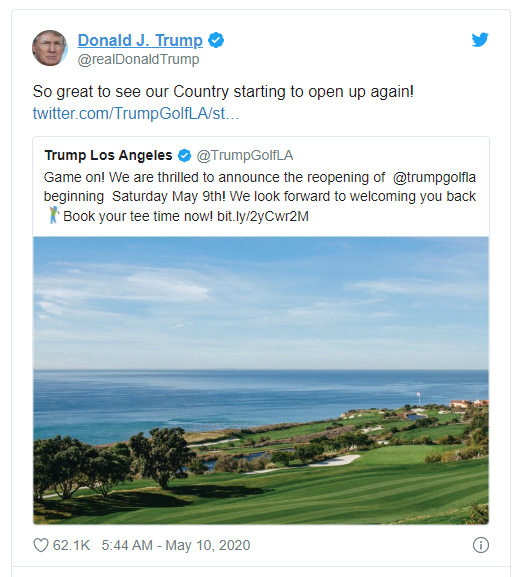Open the 5:44 AM May 10, 2020 timestamp

(175, 545)
